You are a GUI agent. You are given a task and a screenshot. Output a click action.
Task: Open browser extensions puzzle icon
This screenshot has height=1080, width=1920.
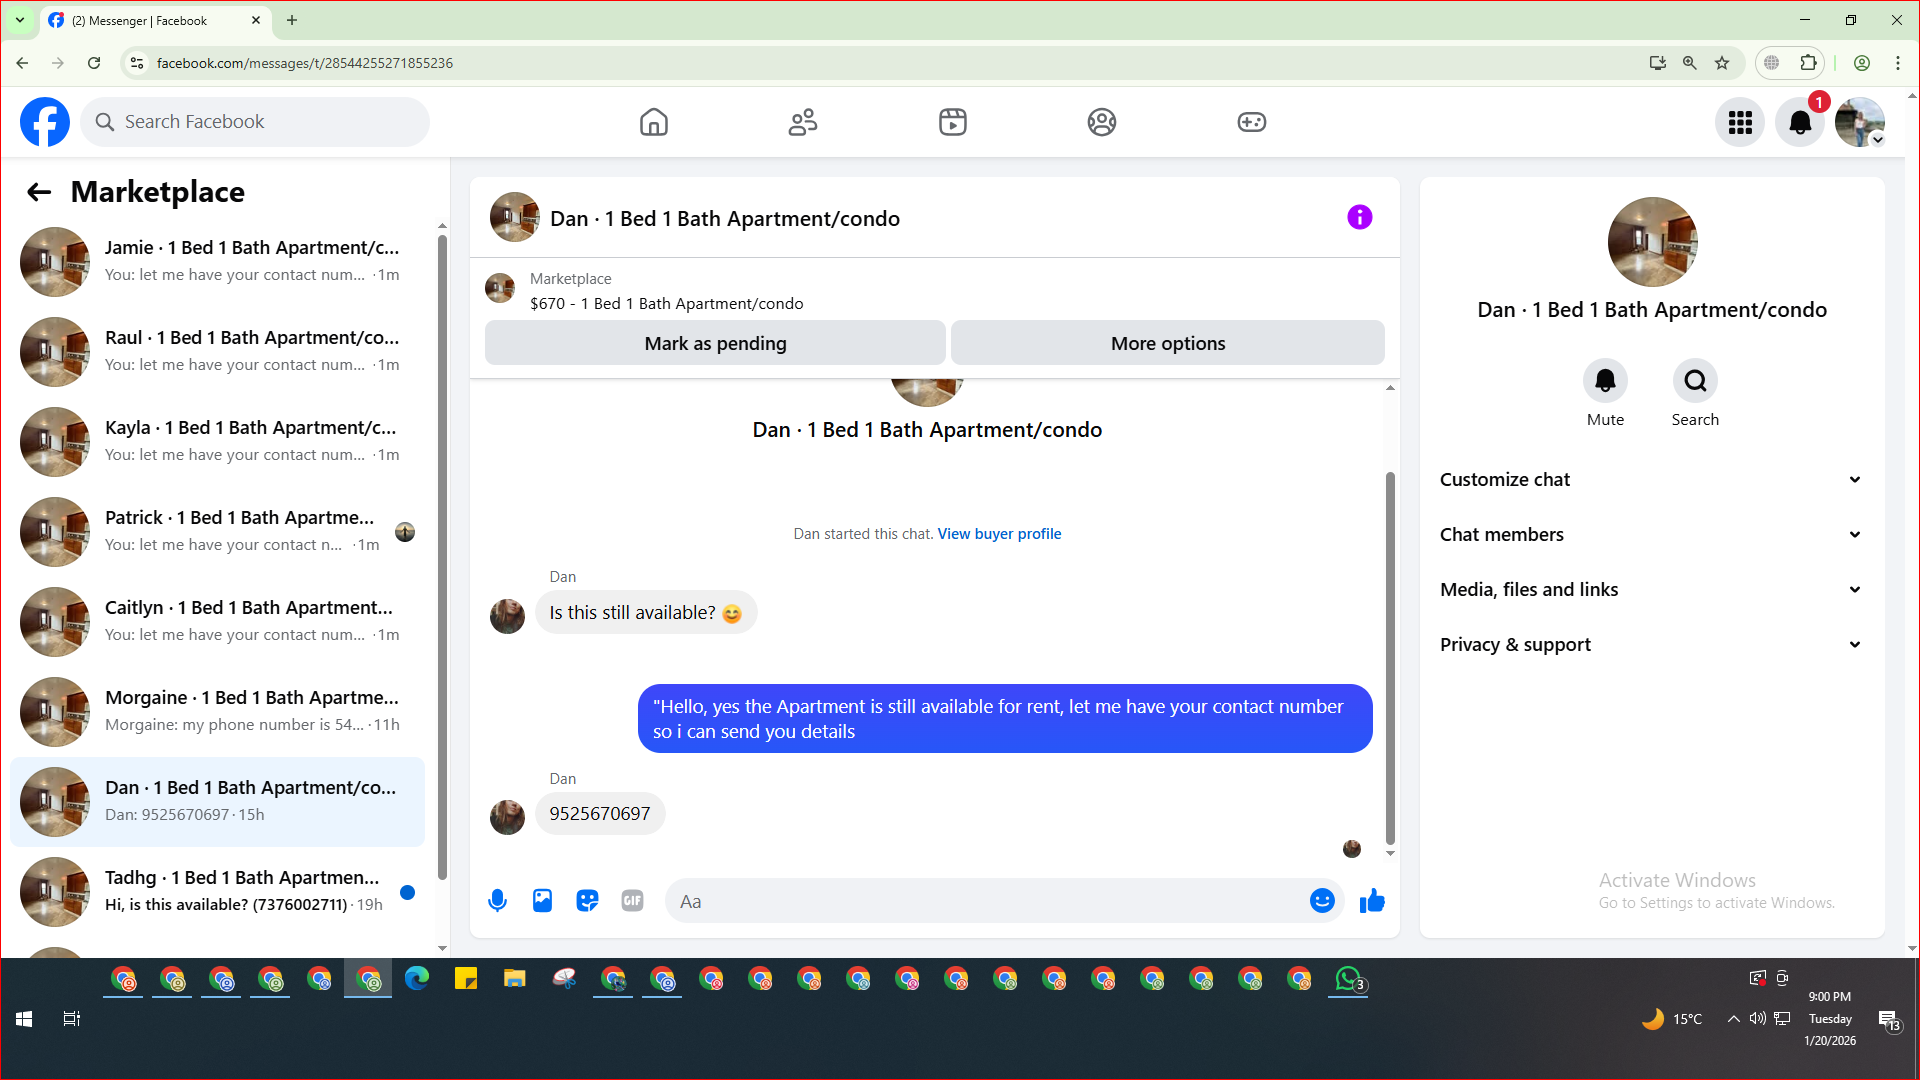1808,63
